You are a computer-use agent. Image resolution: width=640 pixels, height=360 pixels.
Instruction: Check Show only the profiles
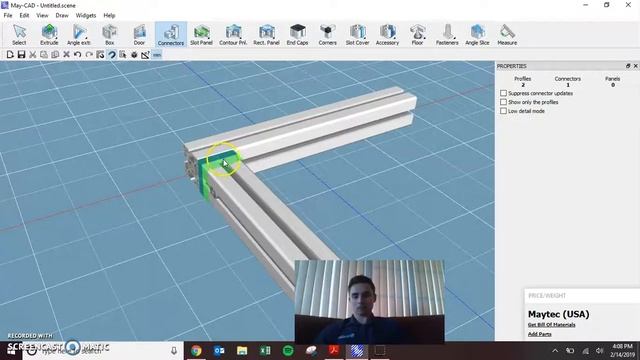click(x=503, y=102)
